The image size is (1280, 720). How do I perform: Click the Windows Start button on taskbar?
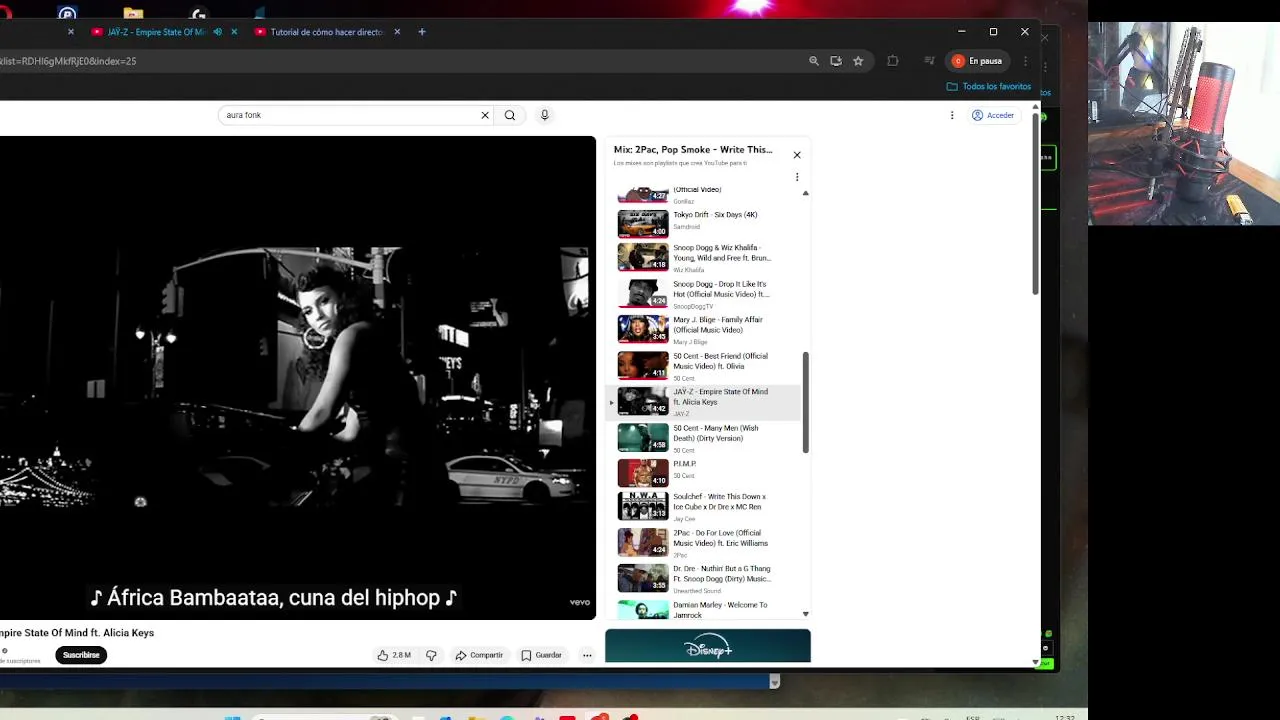(x=233, y=716)
